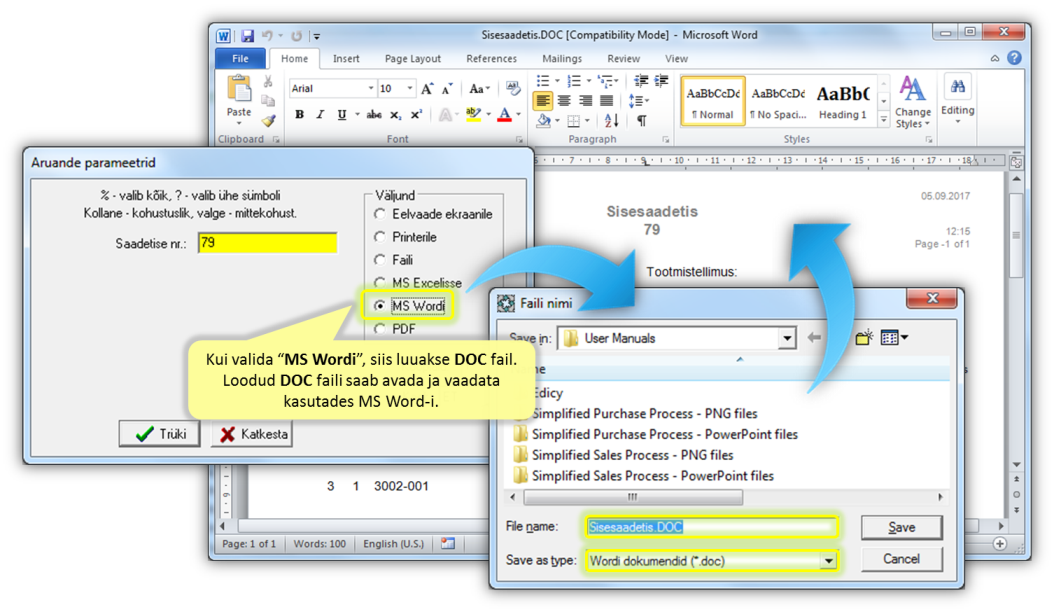Click Grow Font icon in Word ribbon
Screen dimensions: 1054x612
click(x=428, y=89)
